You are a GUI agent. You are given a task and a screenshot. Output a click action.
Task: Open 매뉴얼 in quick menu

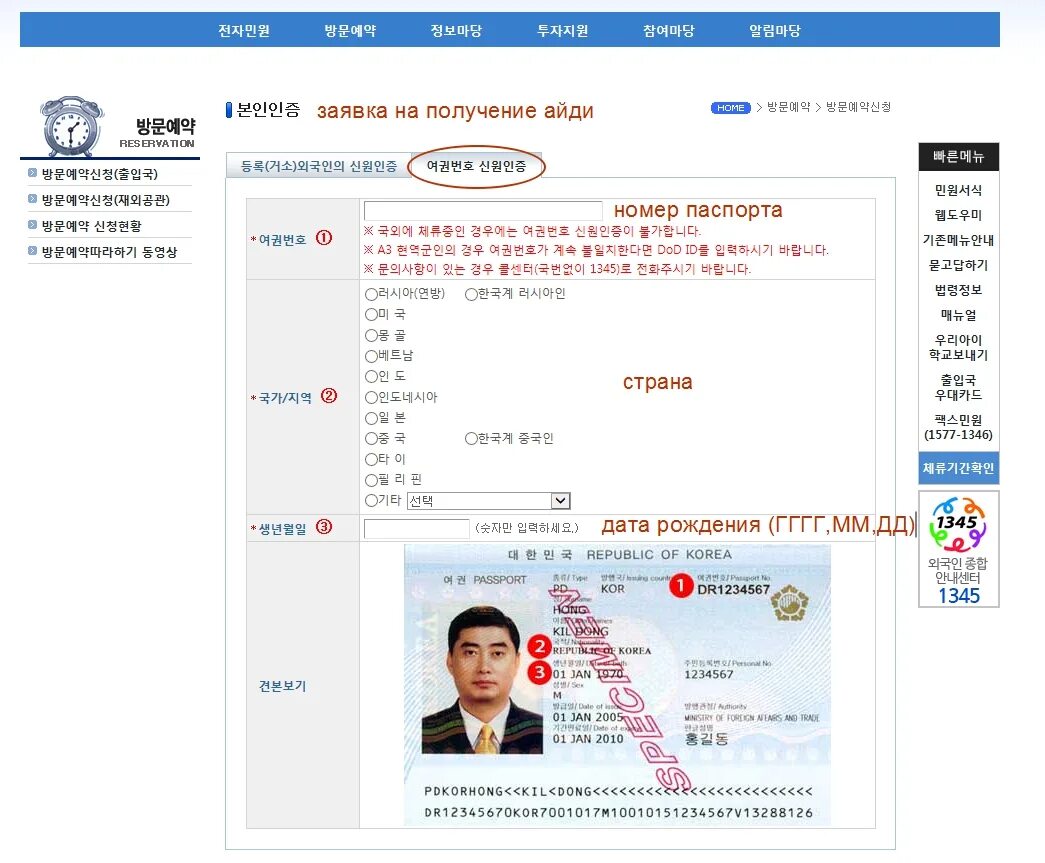coord(958,315)
